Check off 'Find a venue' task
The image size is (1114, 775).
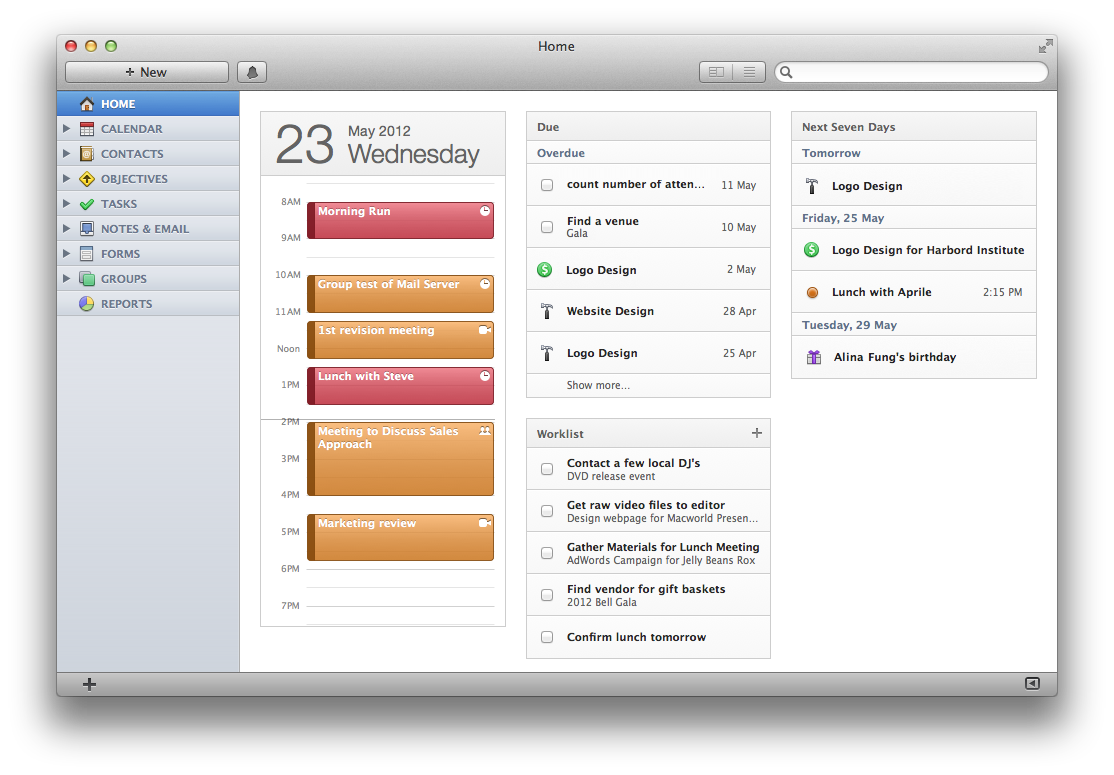click(x=547, y=227)
